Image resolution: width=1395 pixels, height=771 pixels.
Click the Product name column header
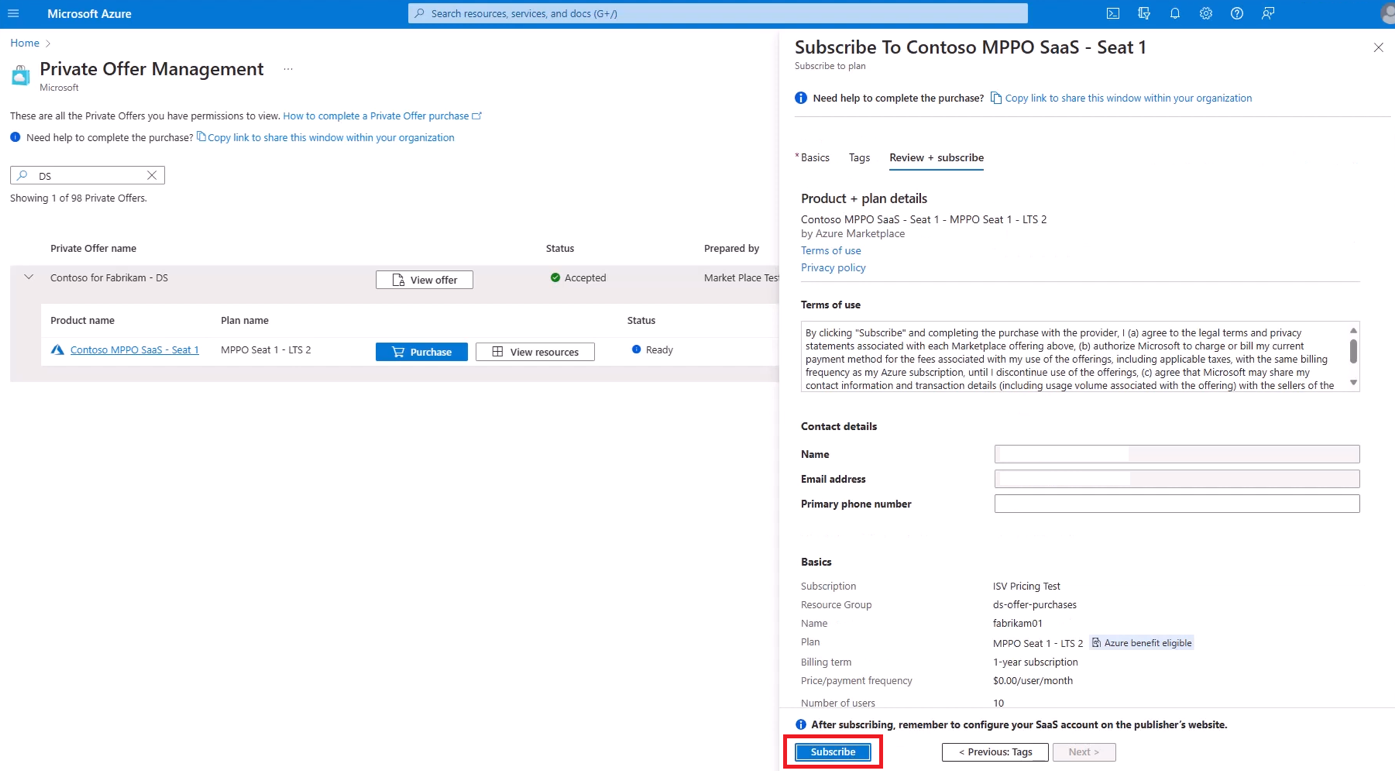pyautogui.click(x=82, y=320)
